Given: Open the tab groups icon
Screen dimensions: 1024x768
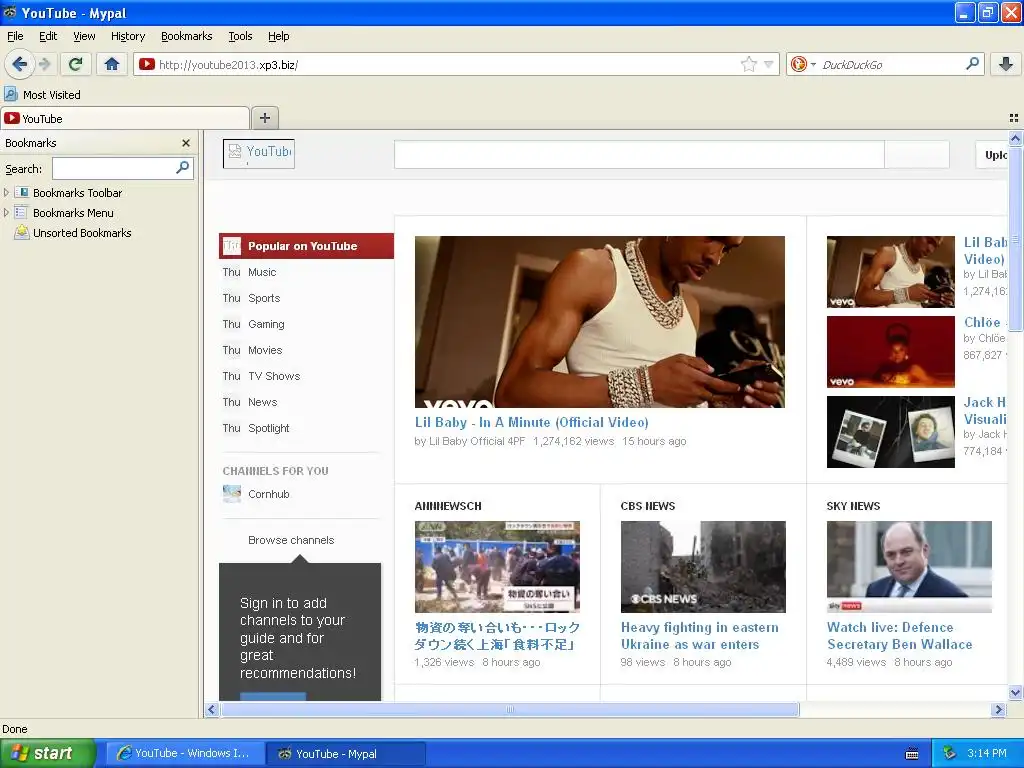Looking at the screenshot, I should point(1014,118).
